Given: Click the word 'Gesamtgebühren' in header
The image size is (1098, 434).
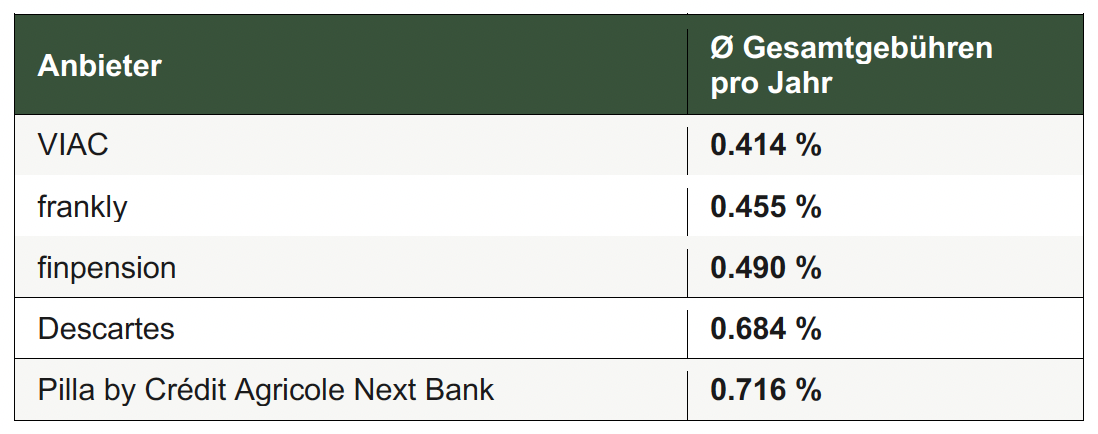Looking at the screenshot, I should click(868, 48).
